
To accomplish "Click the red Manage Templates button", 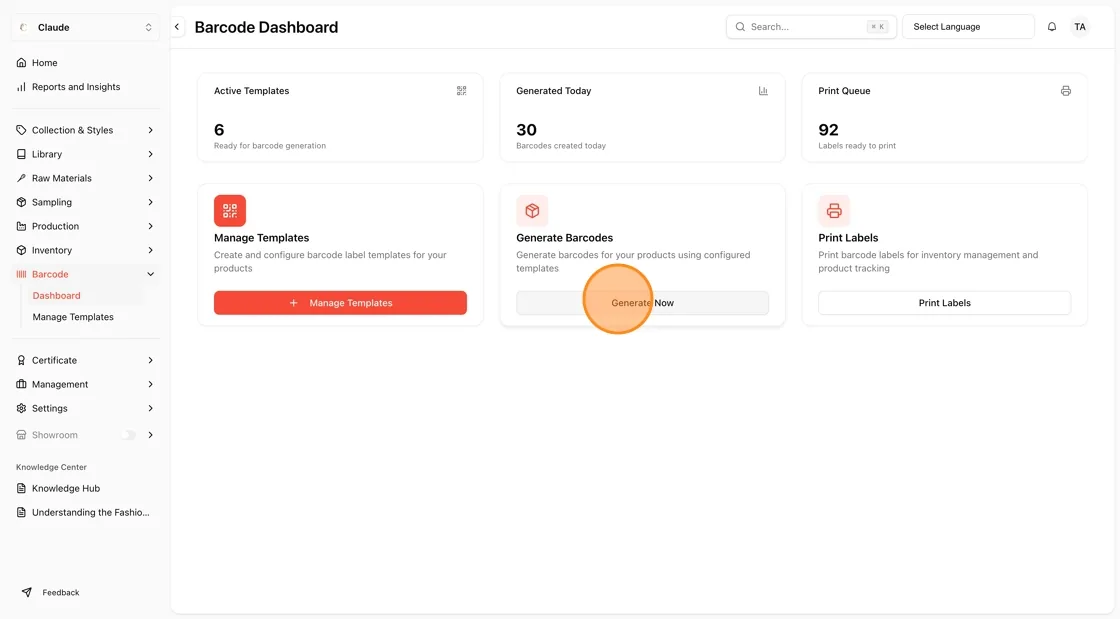I will 340,303.
